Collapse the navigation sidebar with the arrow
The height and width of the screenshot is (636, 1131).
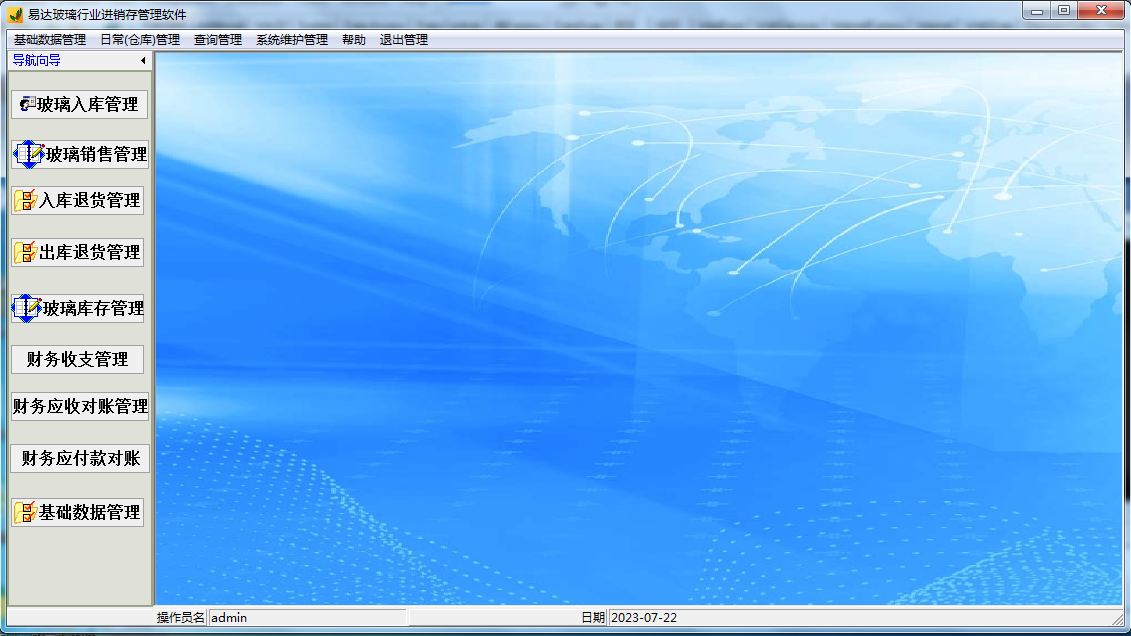click(x=141, y=60)
